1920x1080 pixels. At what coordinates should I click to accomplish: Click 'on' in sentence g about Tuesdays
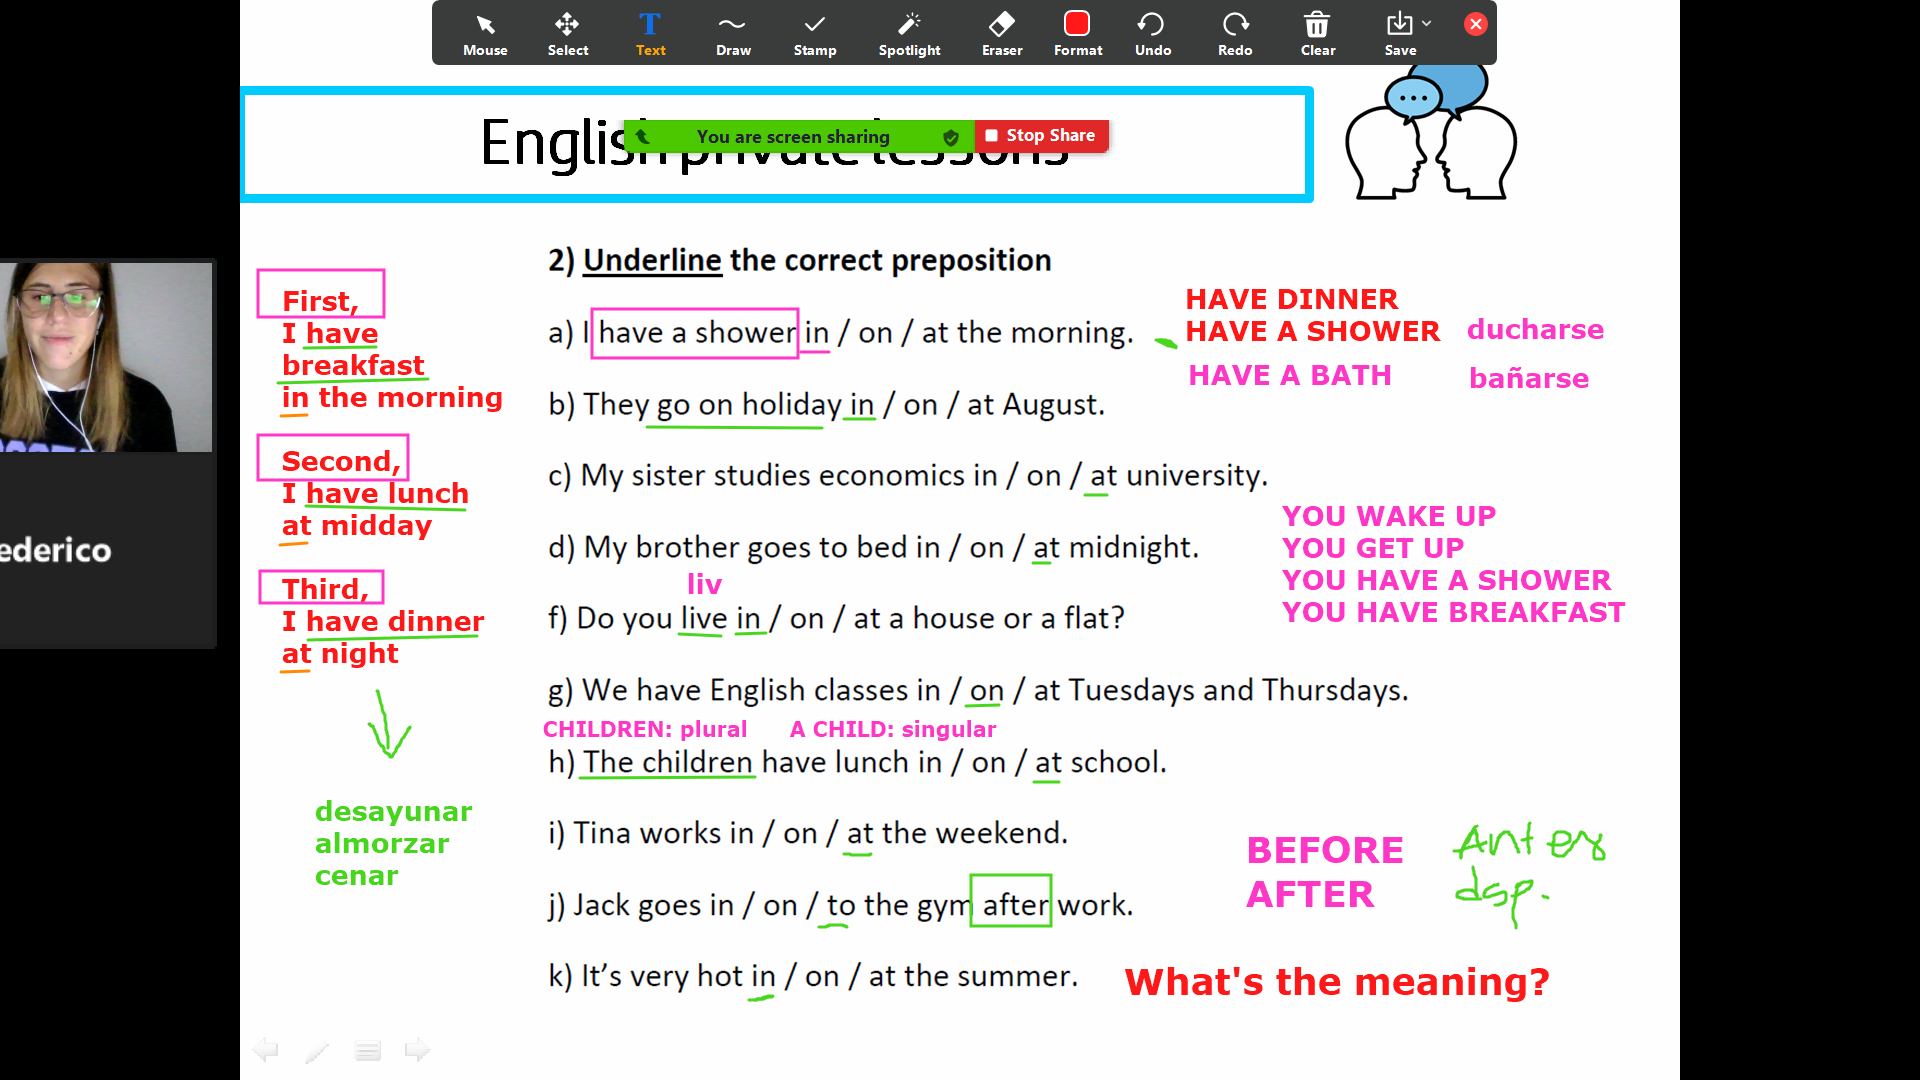[x=986, y=690]
